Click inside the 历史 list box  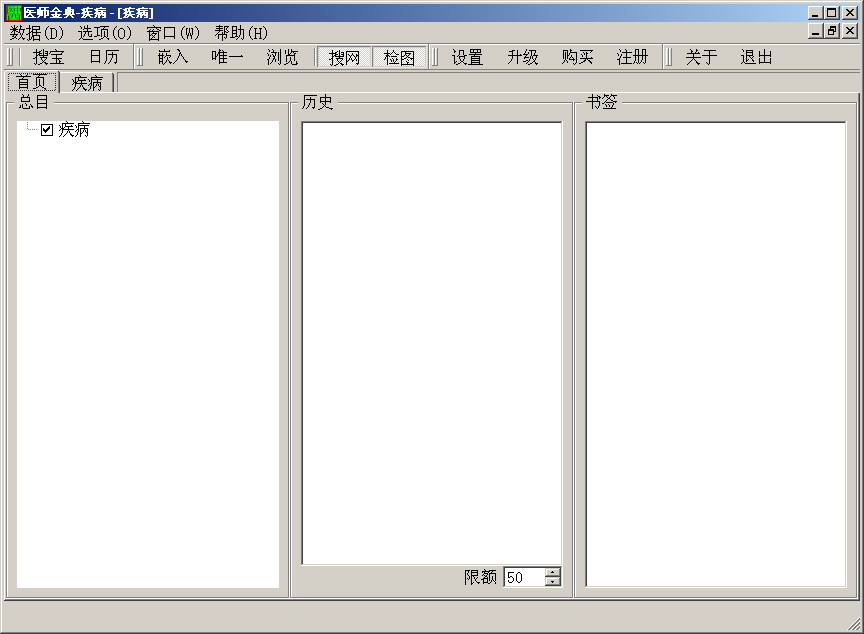point(431,343)
